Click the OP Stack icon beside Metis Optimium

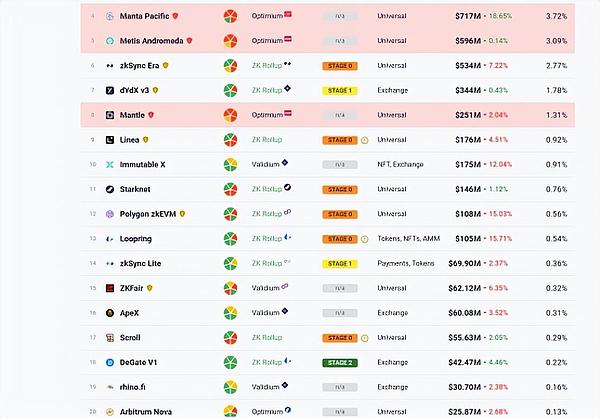(289, 40)
